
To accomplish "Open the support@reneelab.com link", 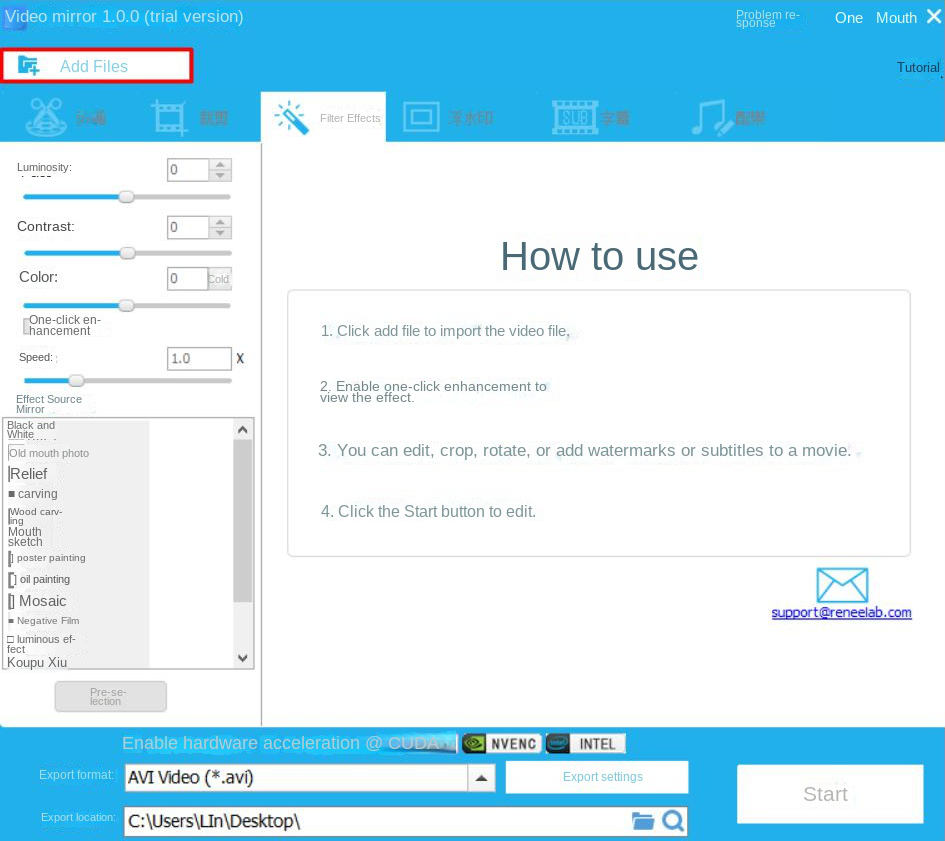I will click(841, 612).
